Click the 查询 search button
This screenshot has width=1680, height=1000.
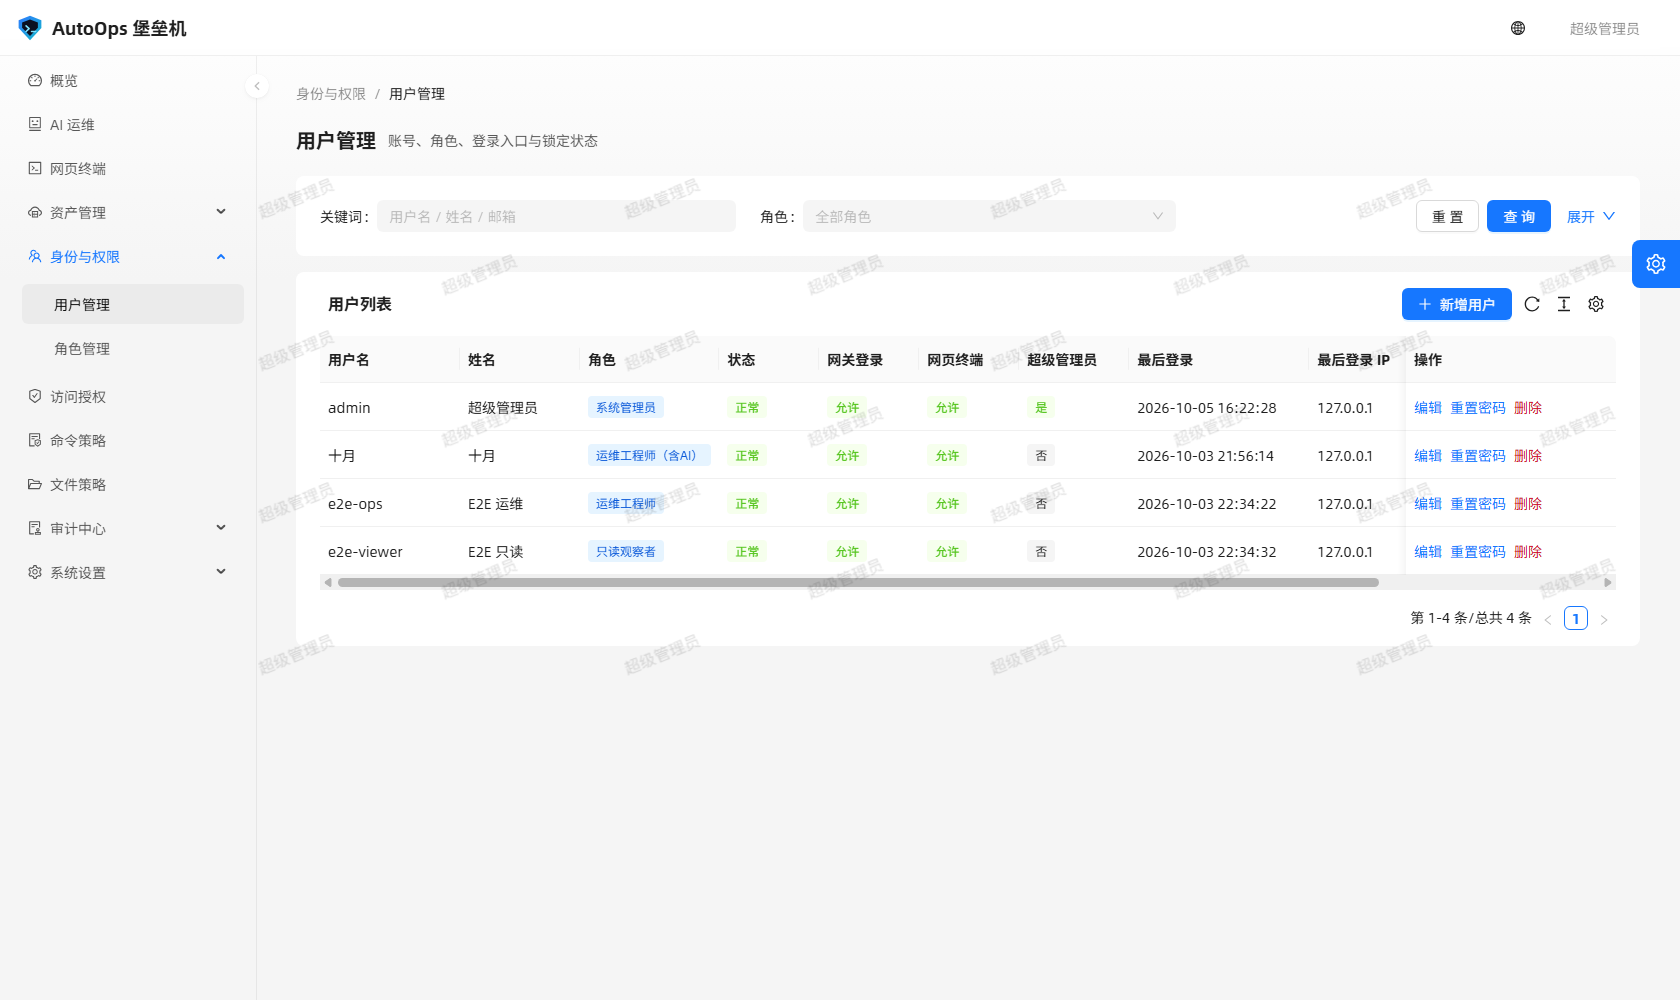(x=1519, y=216)
